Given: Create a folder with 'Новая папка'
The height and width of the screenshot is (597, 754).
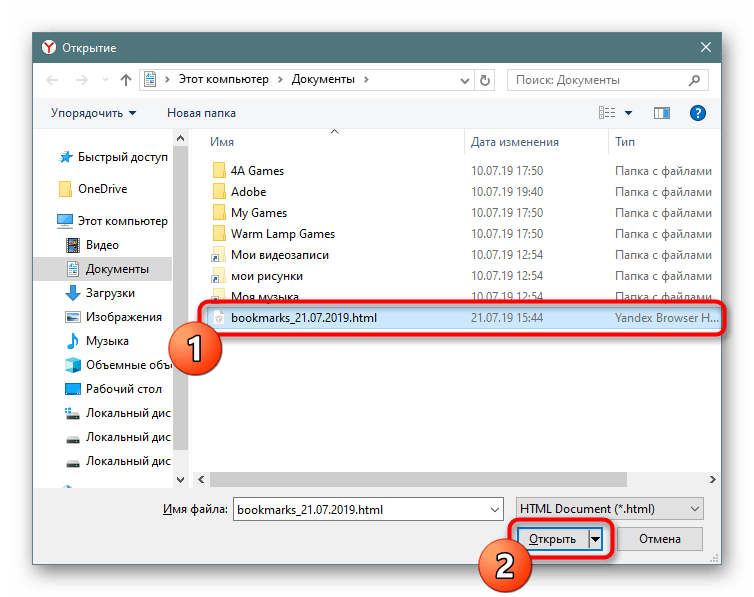Looking at the screenshot, I should [201, 113].
